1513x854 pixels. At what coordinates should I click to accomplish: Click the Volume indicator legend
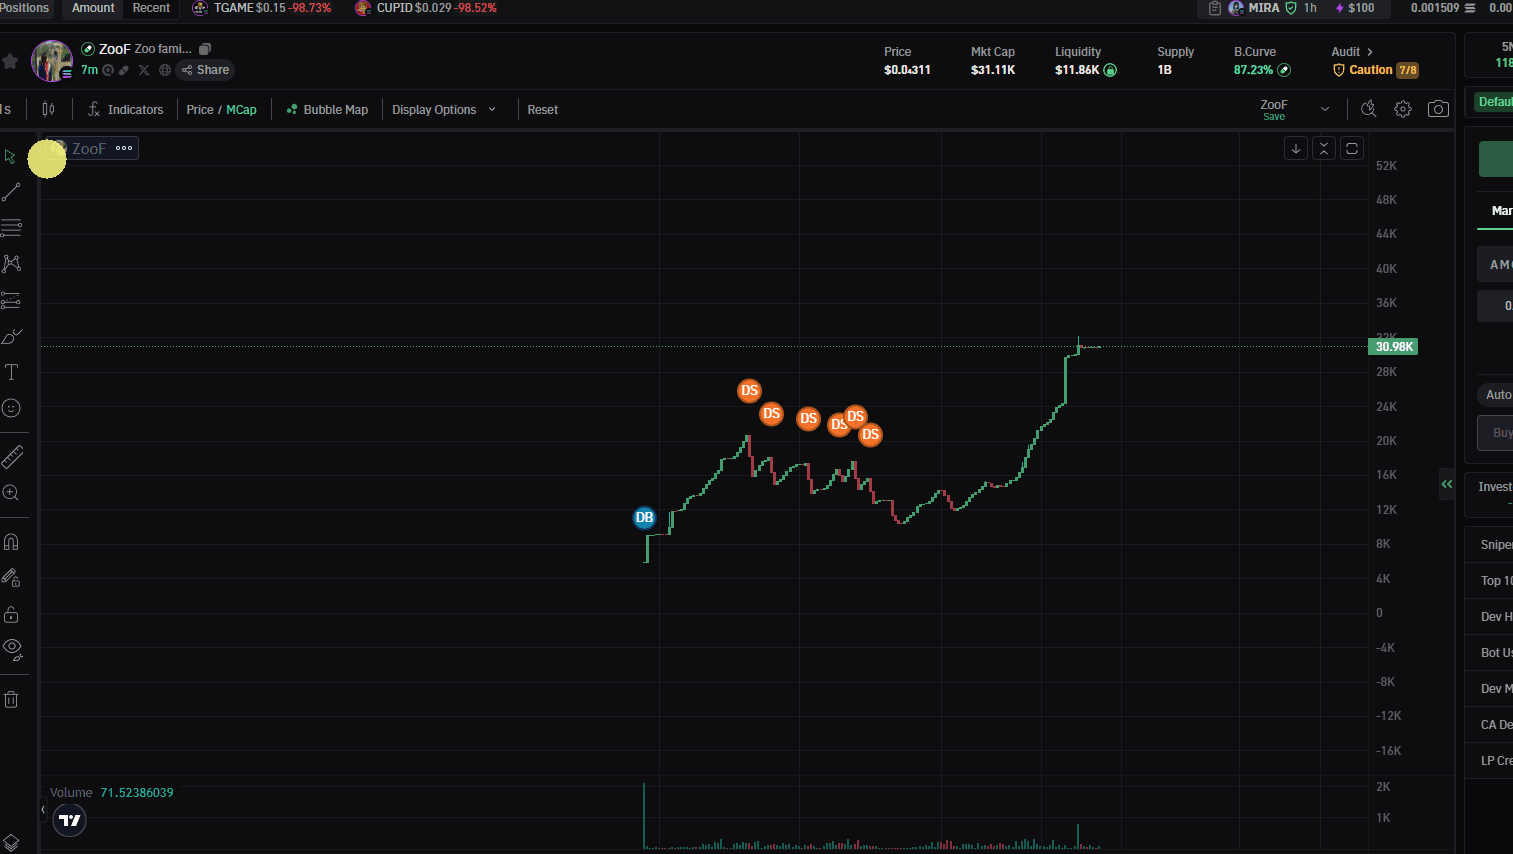point(112,793)
